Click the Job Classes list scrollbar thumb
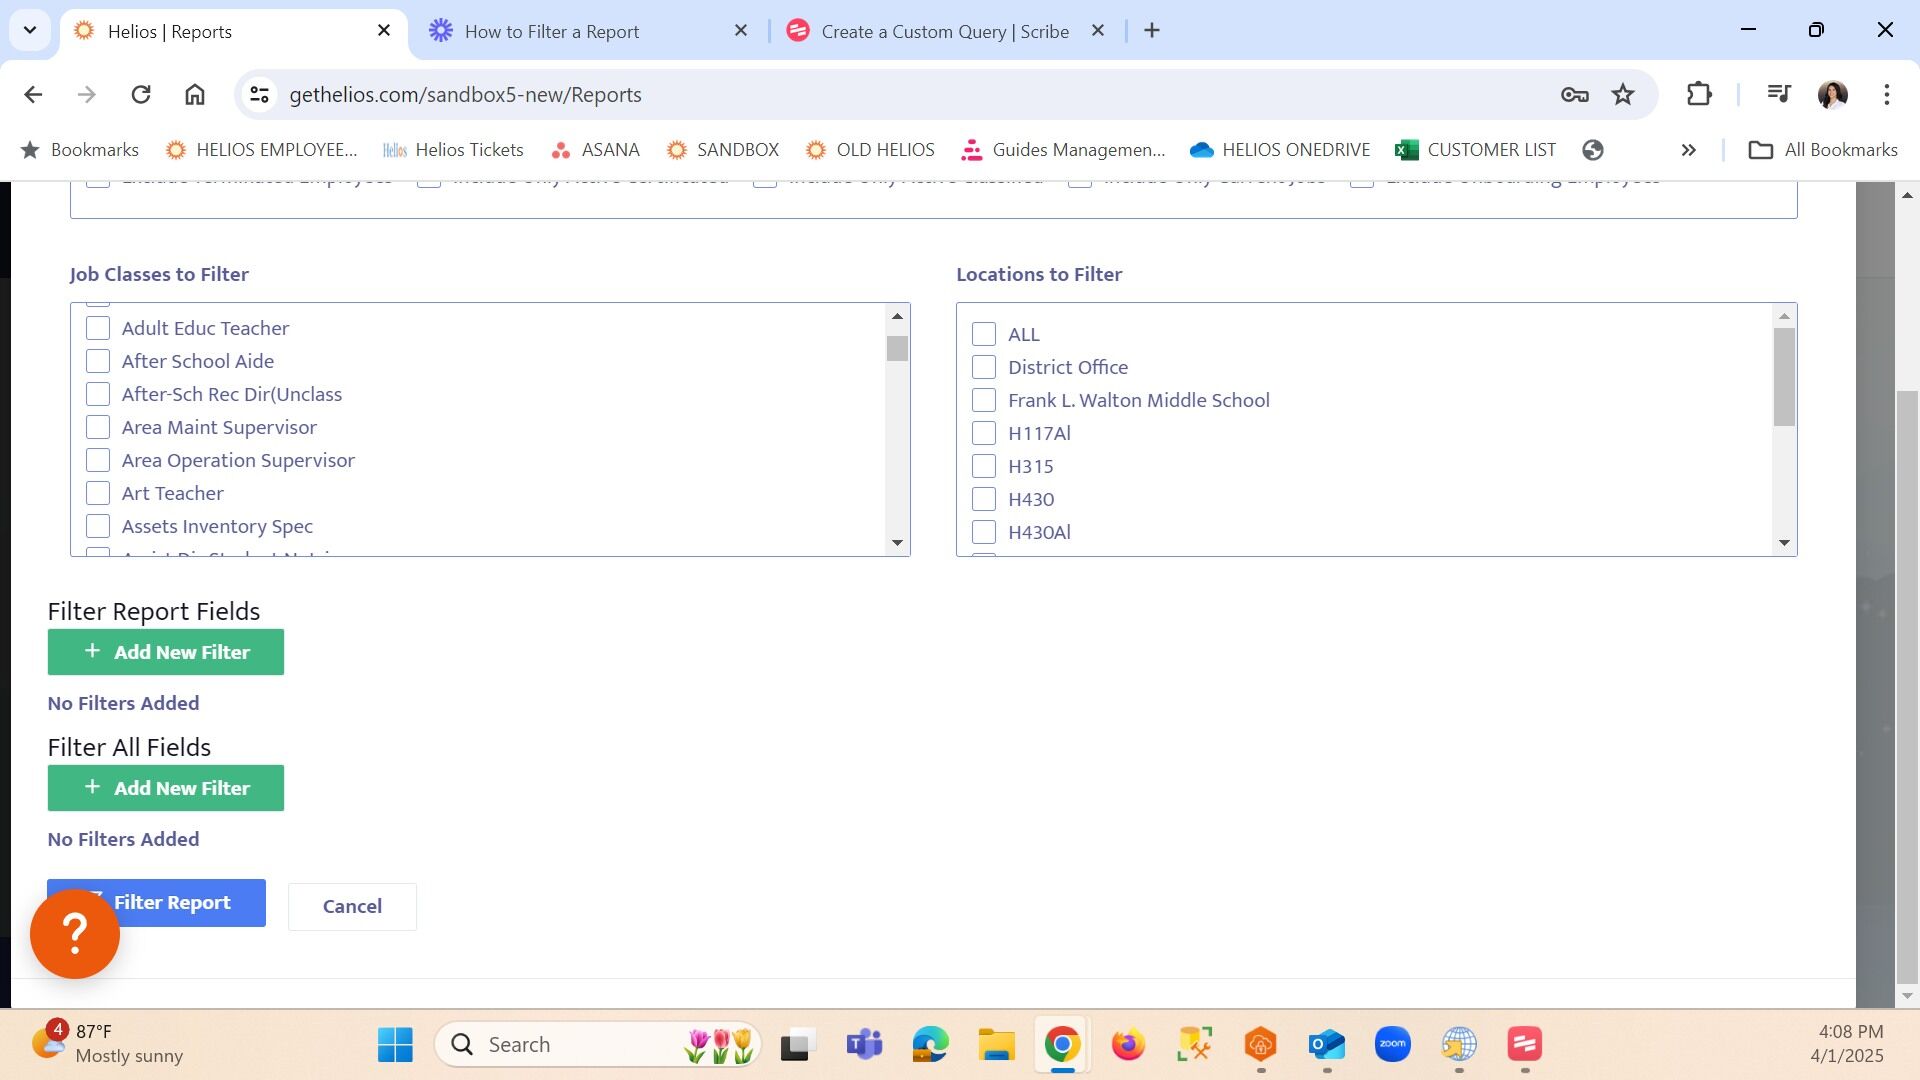Image resolution: width=1920 pixels, height=1080 pixels. (x=897, y=348)
